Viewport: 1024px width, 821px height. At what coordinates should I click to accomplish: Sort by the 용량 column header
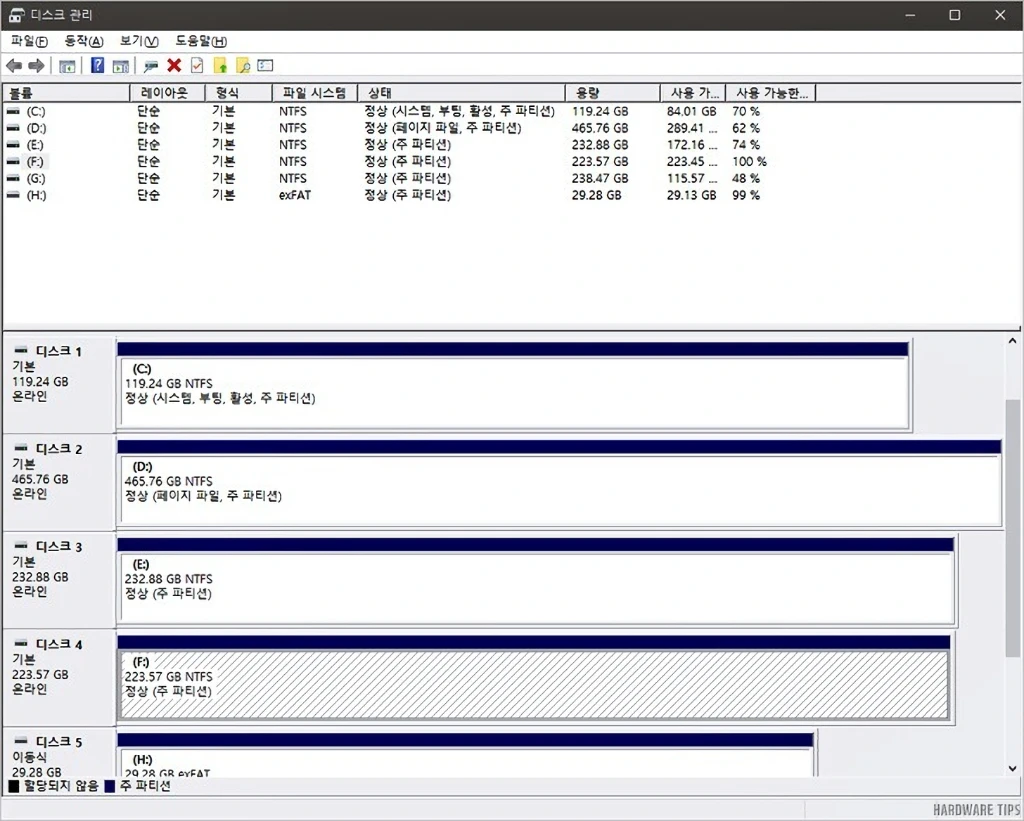[613, 93]
